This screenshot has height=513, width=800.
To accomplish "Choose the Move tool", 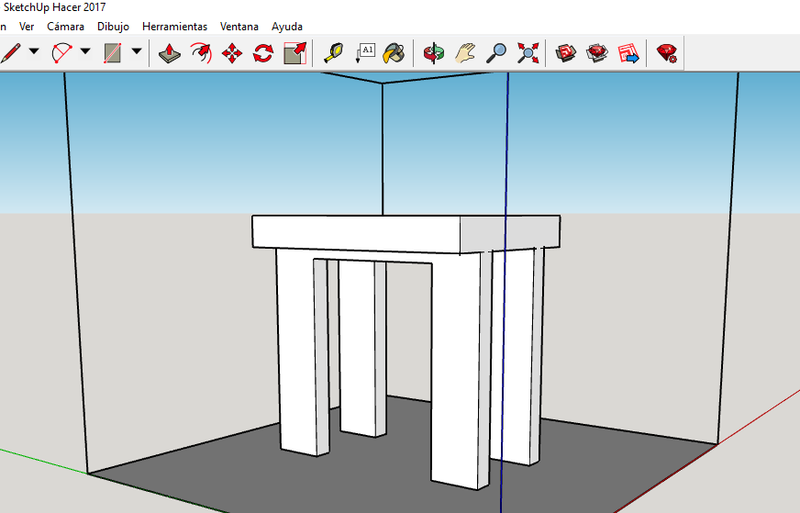I will pyautogui.click(x=232, y=53).
